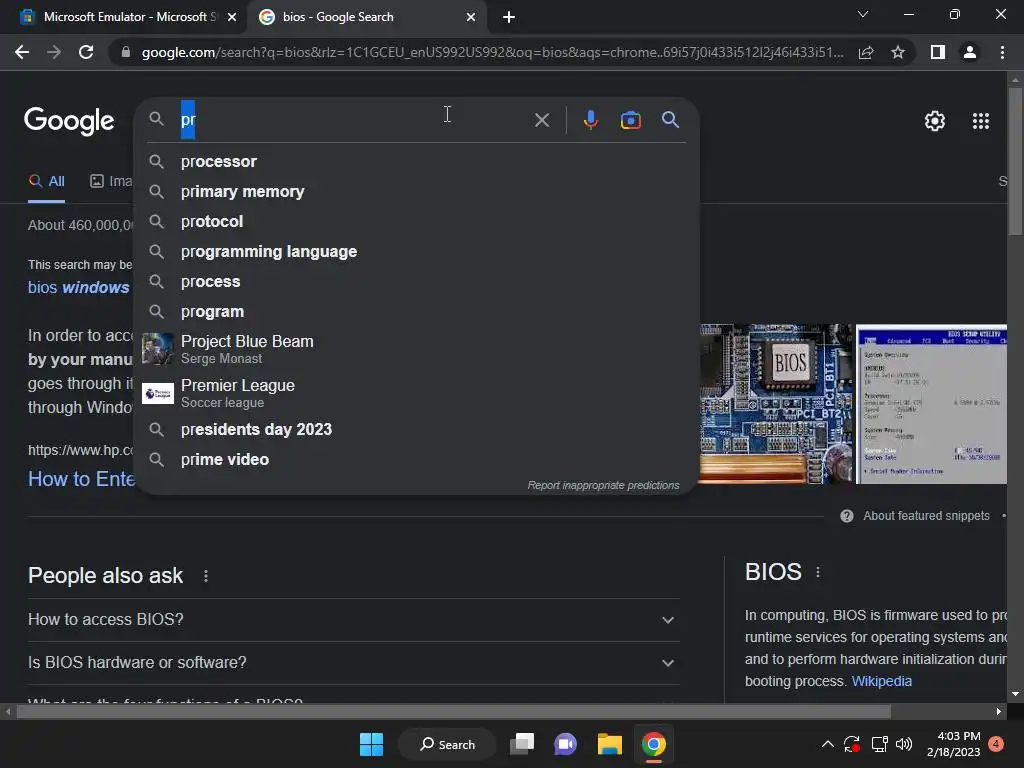This screenshot has width=1024, height=768.
Task: Open the BIOS chip motherboard image
Action: (775, 404)
